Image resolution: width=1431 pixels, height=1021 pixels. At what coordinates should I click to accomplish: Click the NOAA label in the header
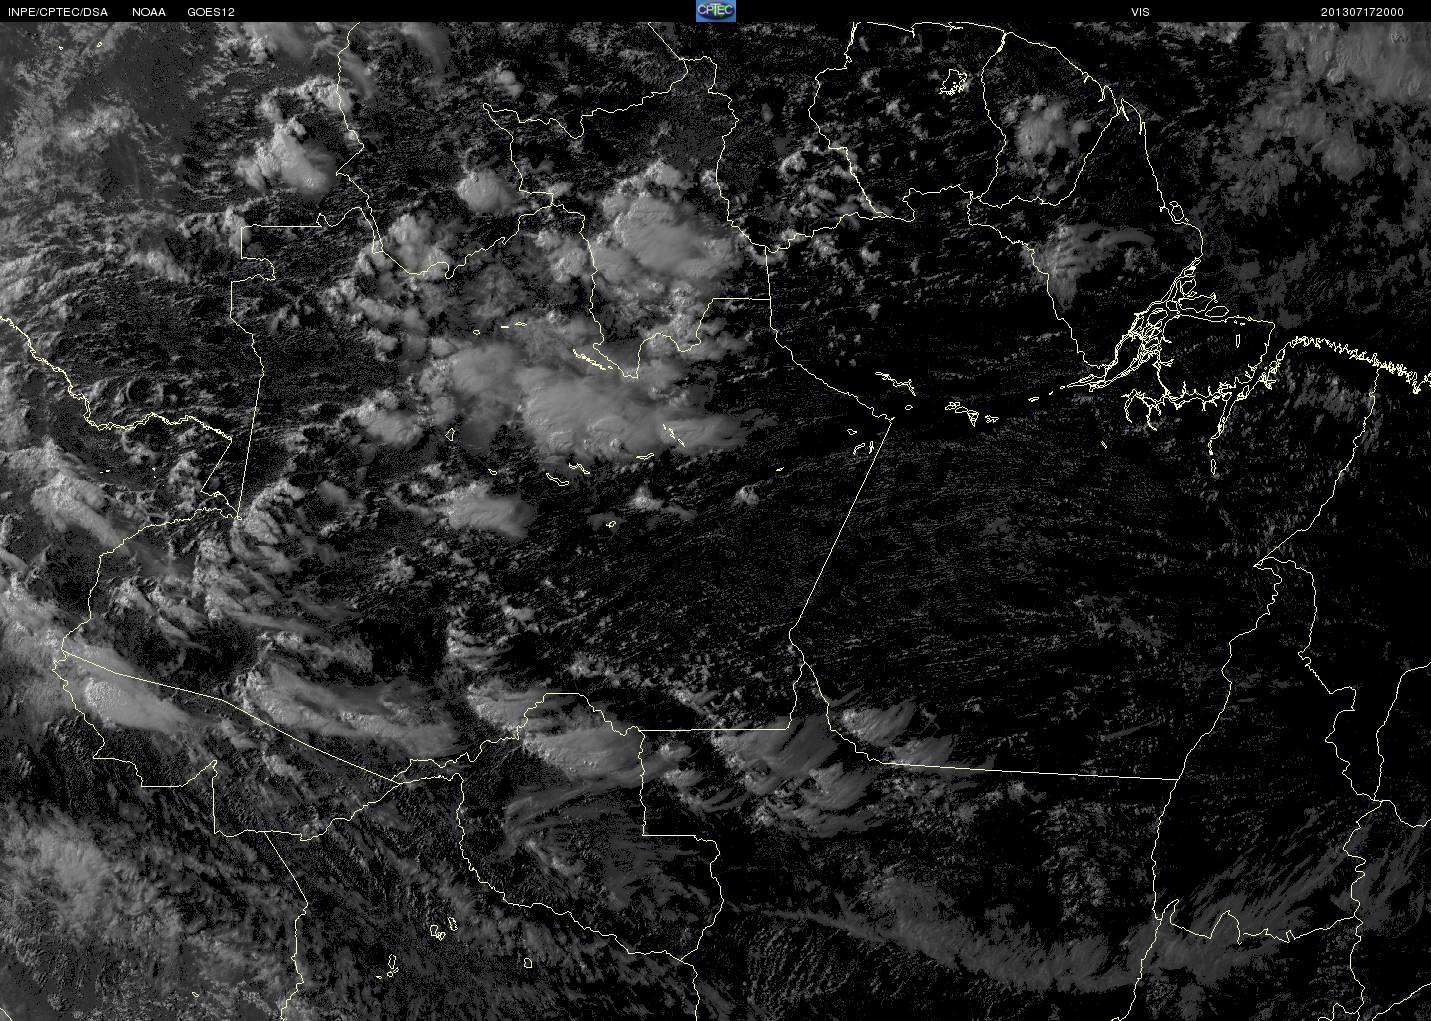148,12
